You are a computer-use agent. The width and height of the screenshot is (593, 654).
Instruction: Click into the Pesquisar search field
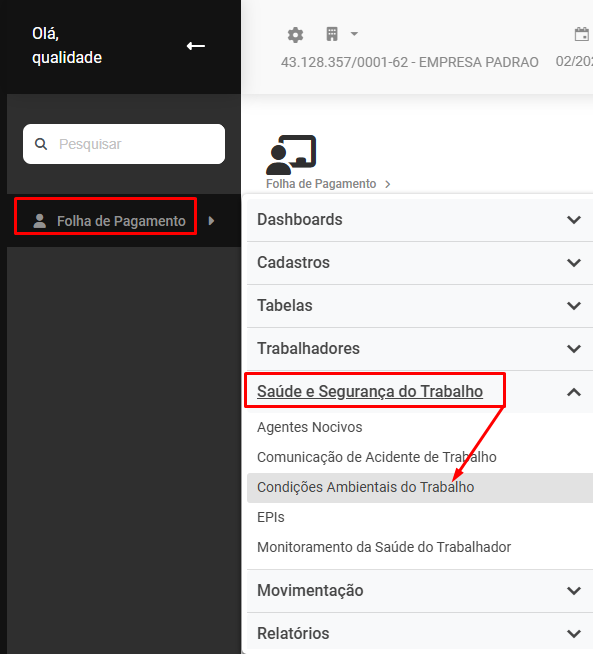(x=124, y=144)
